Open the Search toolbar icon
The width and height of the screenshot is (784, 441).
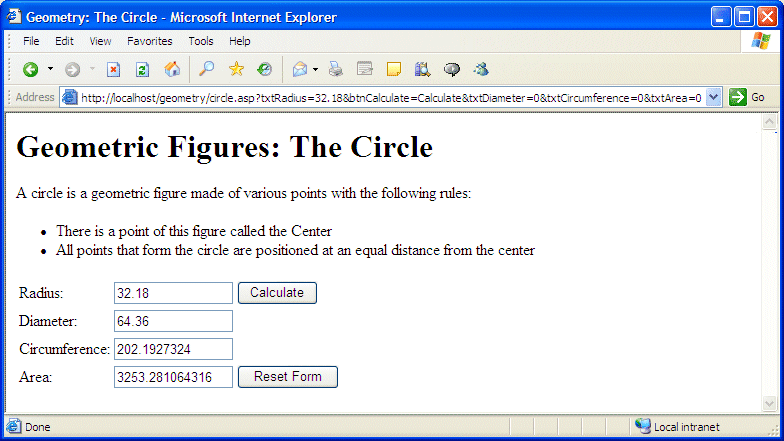207,69
